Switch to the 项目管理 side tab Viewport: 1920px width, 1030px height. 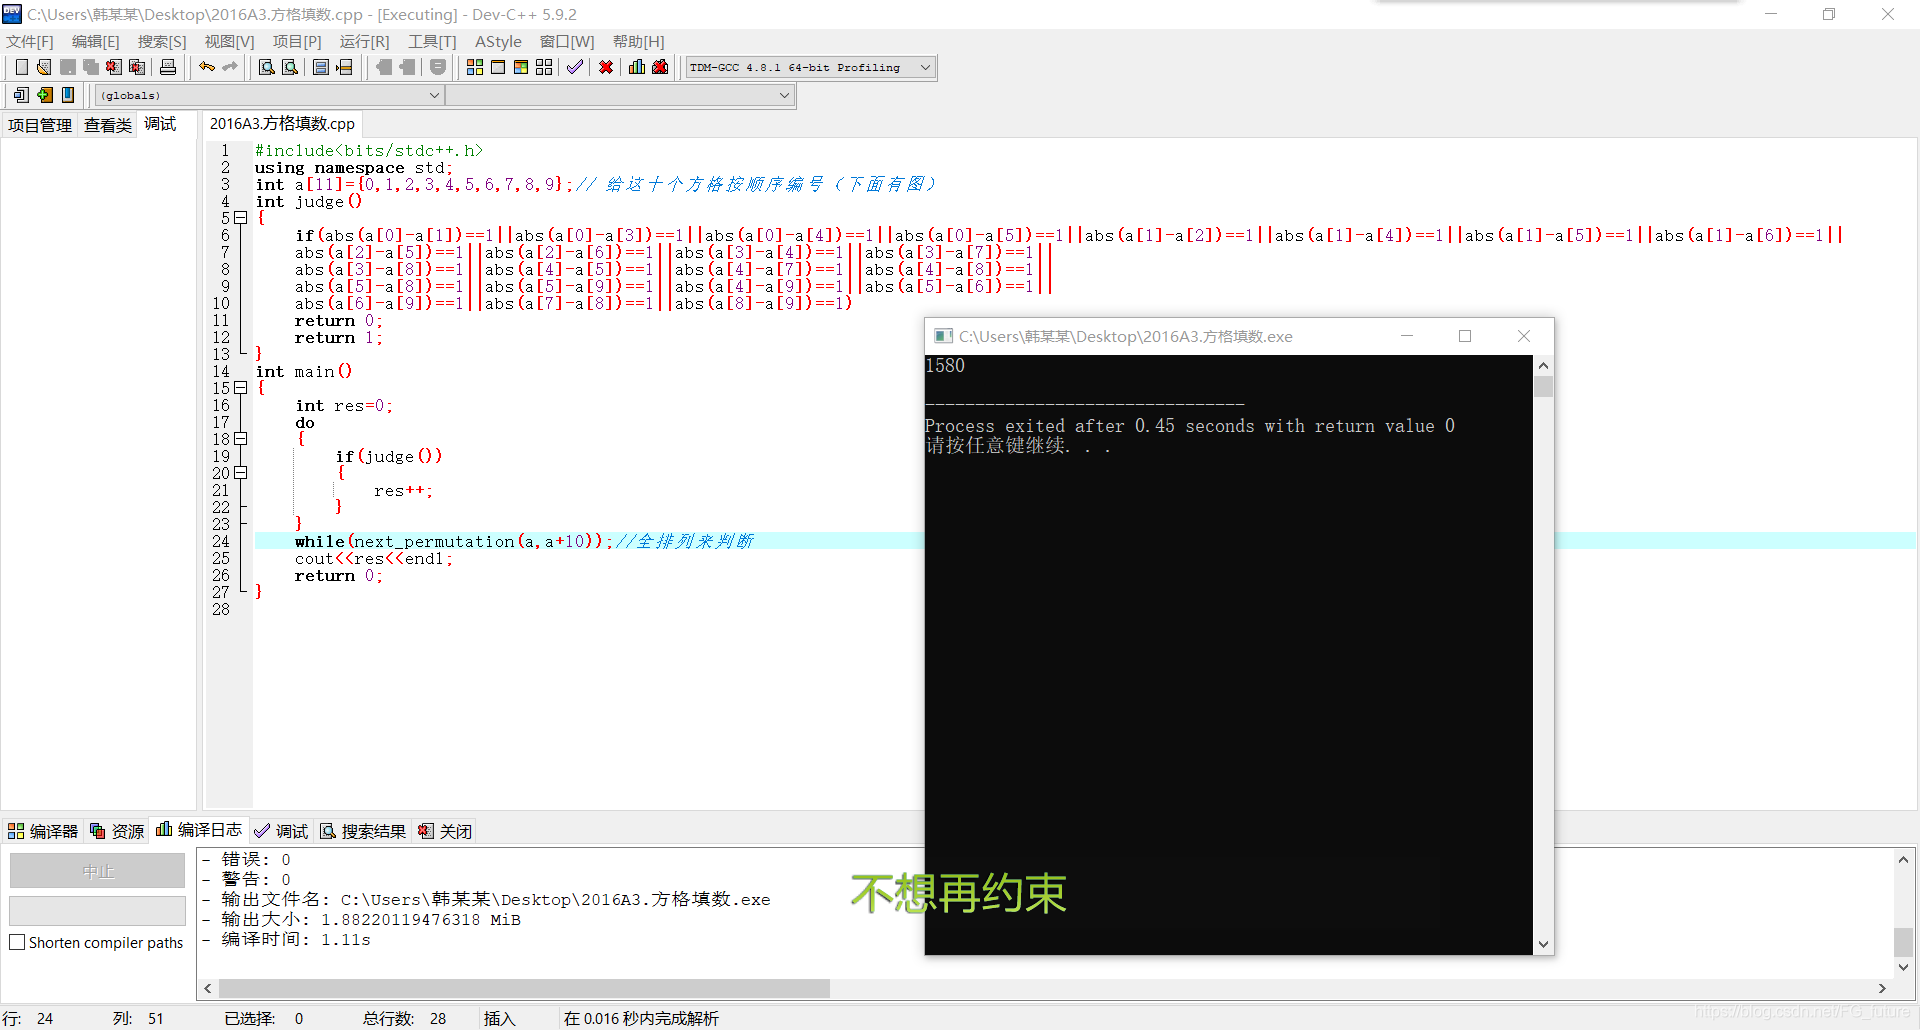[x=40, y=125]
